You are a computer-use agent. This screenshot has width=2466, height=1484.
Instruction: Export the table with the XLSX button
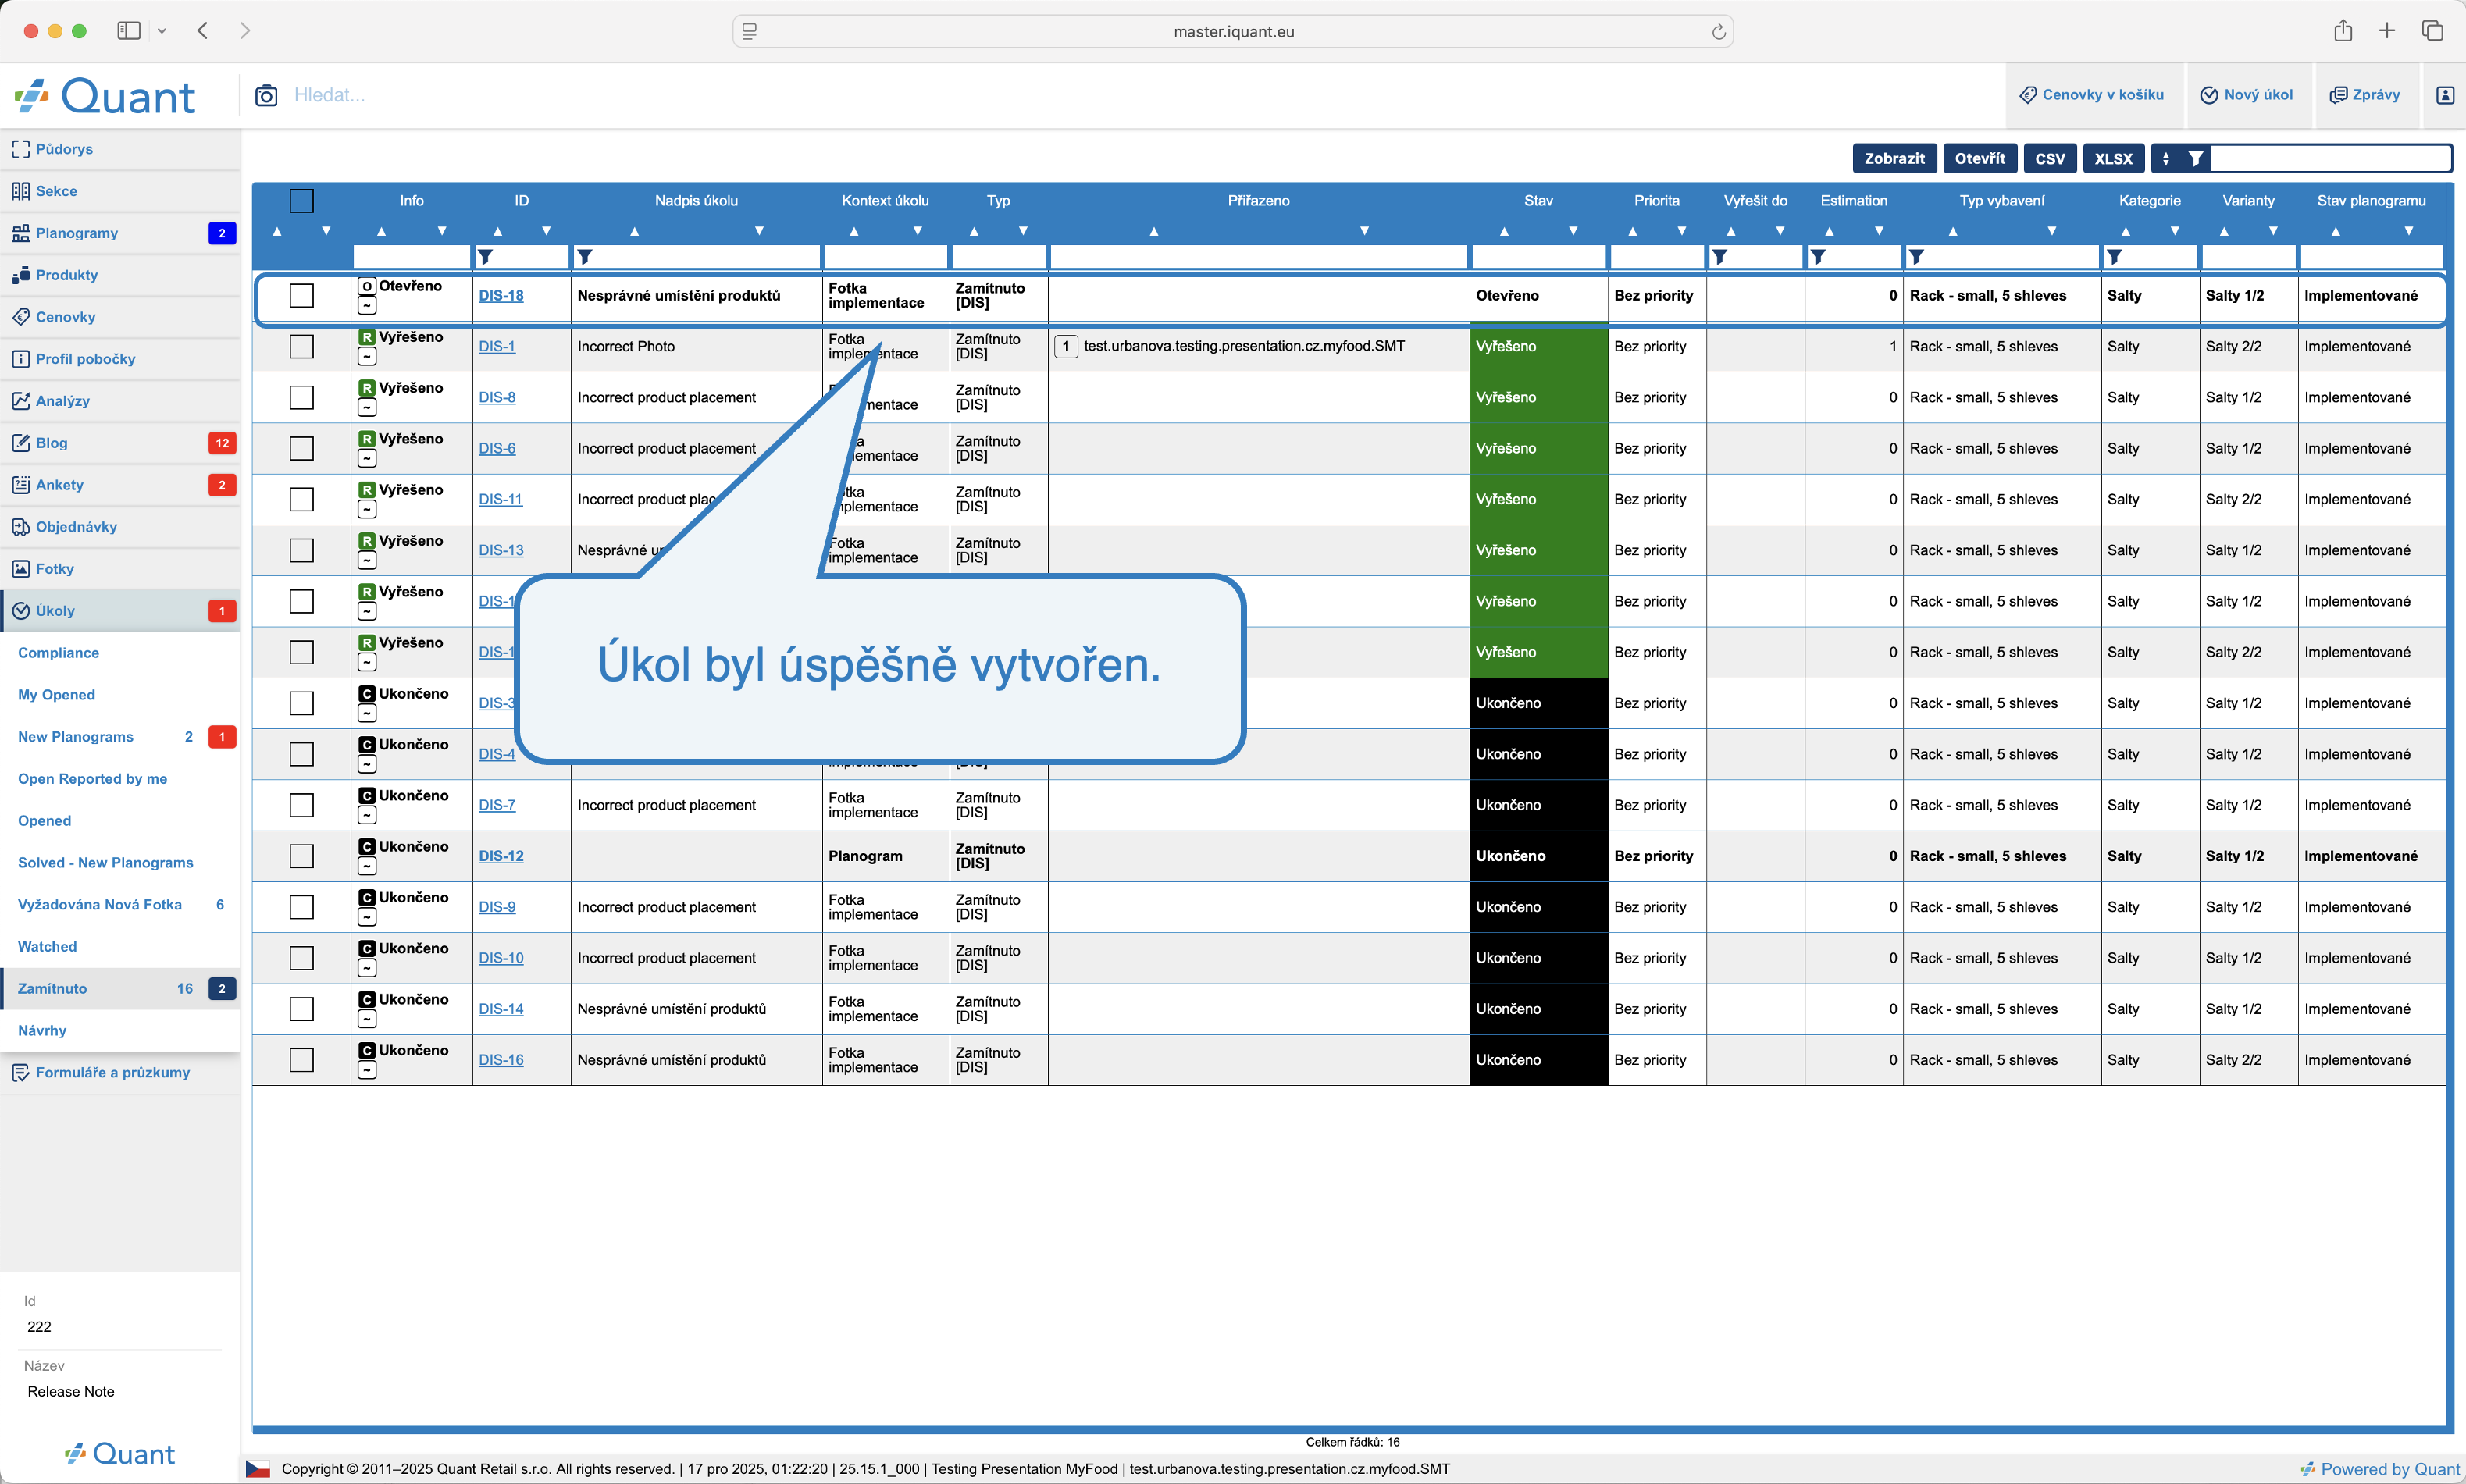point(2114,158)
